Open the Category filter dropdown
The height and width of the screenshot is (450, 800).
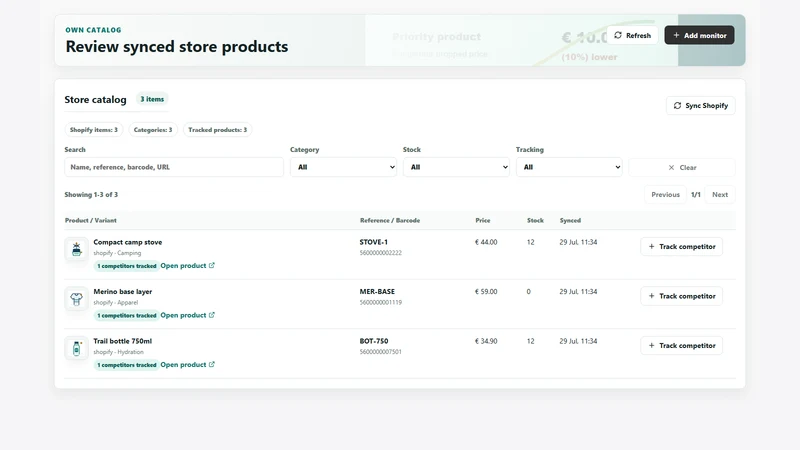pyautogui.click(x=343, y=167)
